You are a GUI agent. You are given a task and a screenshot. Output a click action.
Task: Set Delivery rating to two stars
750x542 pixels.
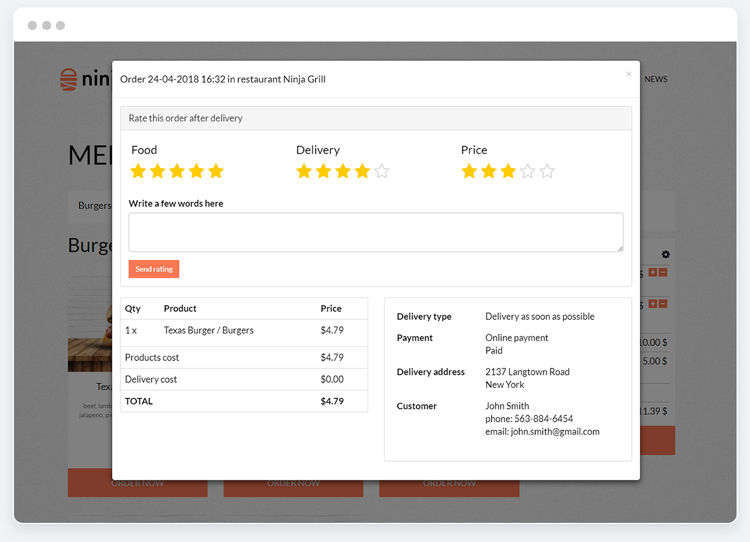[323, 171]
